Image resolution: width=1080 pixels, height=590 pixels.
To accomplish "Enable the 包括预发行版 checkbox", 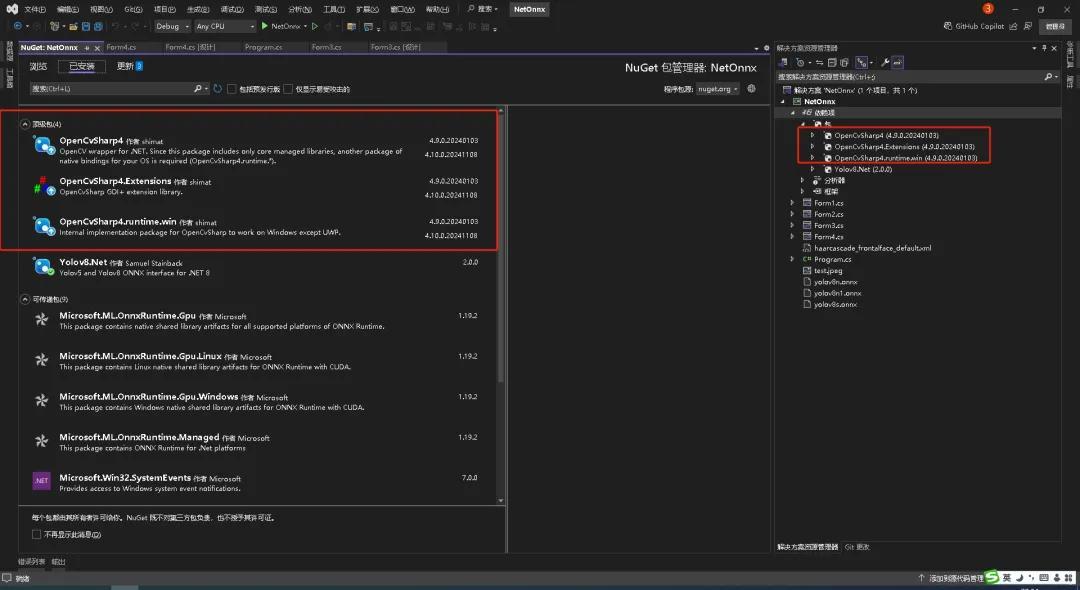I will click(x=231, y=87).
